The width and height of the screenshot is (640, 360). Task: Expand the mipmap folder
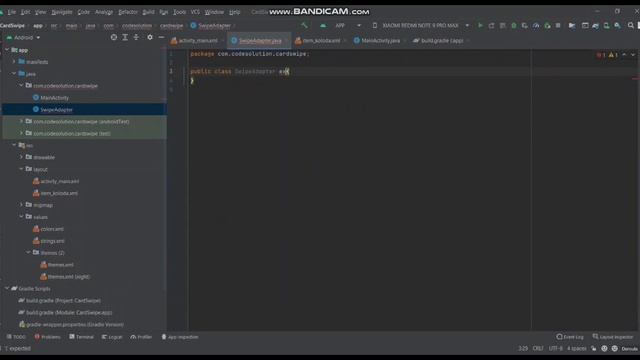tap(21, 204)
